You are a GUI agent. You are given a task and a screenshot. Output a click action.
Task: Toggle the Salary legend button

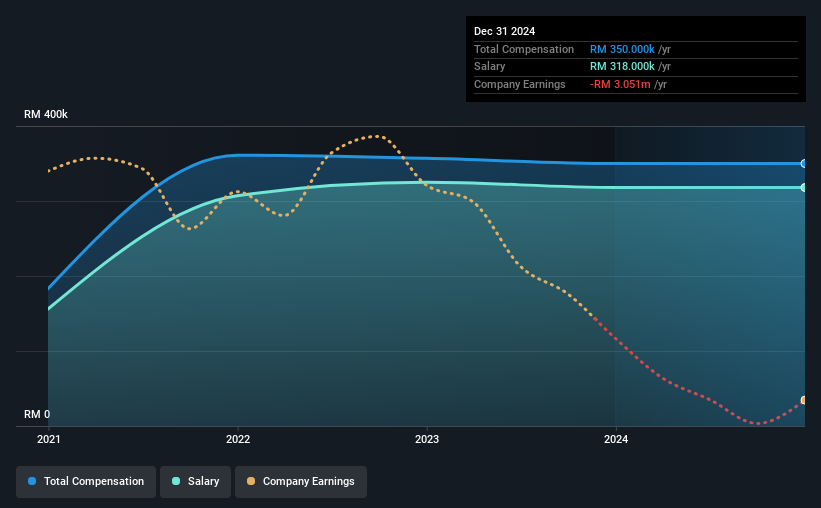pos(195,482)
